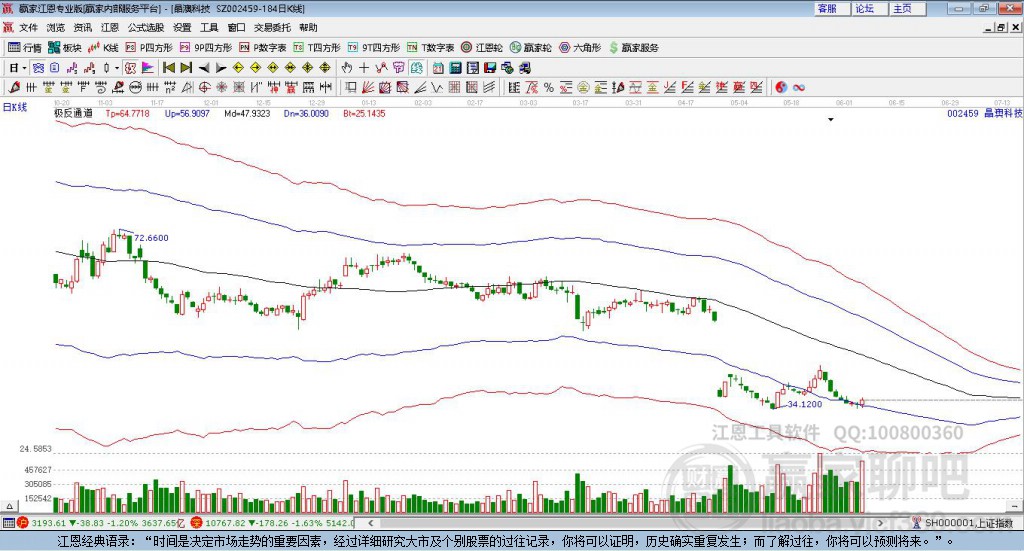Image resolution: width=1024 pixels, height=551 pixels.
Task: Click the pink flag icon
Action: pyautogui.click(x=148, y=68)
